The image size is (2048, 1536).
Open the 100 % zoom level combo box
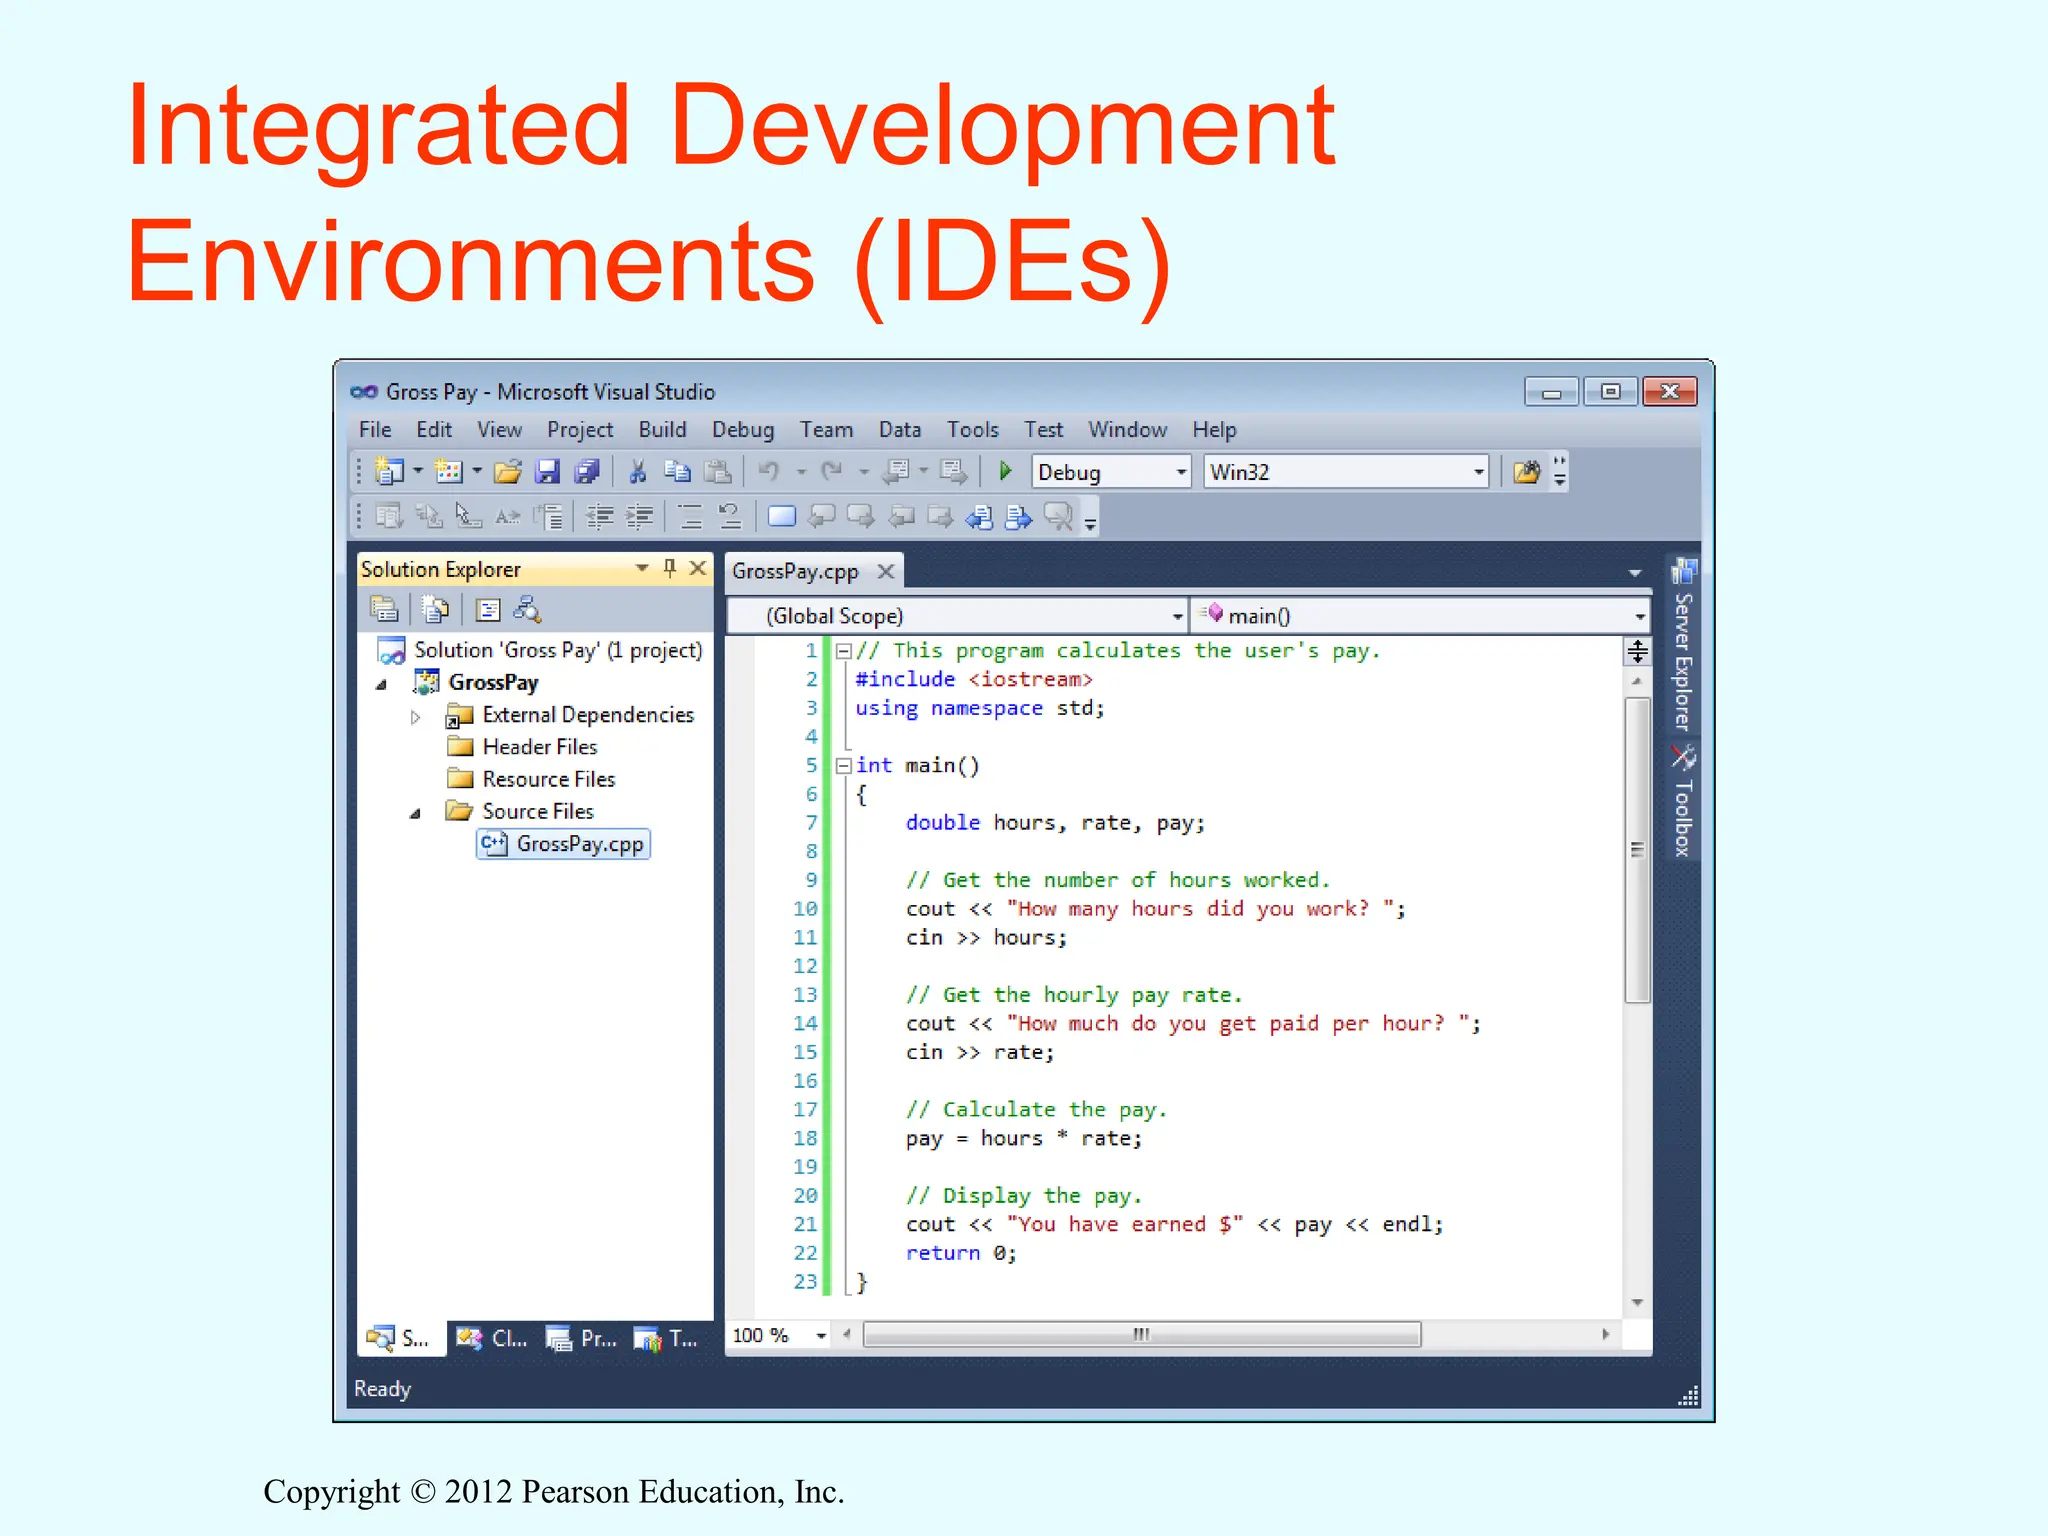pos(820,1335)
